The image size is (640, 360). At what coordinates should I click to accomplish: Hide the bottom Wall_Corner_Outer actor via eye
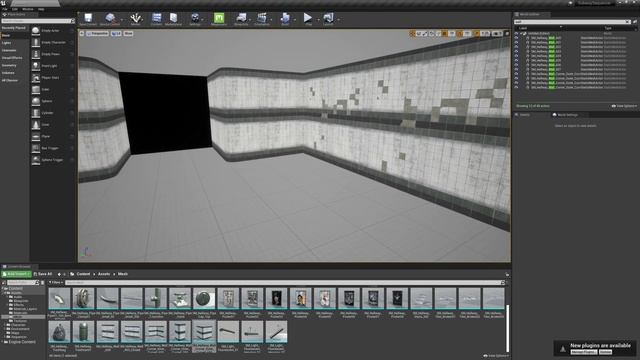[516, 87]
